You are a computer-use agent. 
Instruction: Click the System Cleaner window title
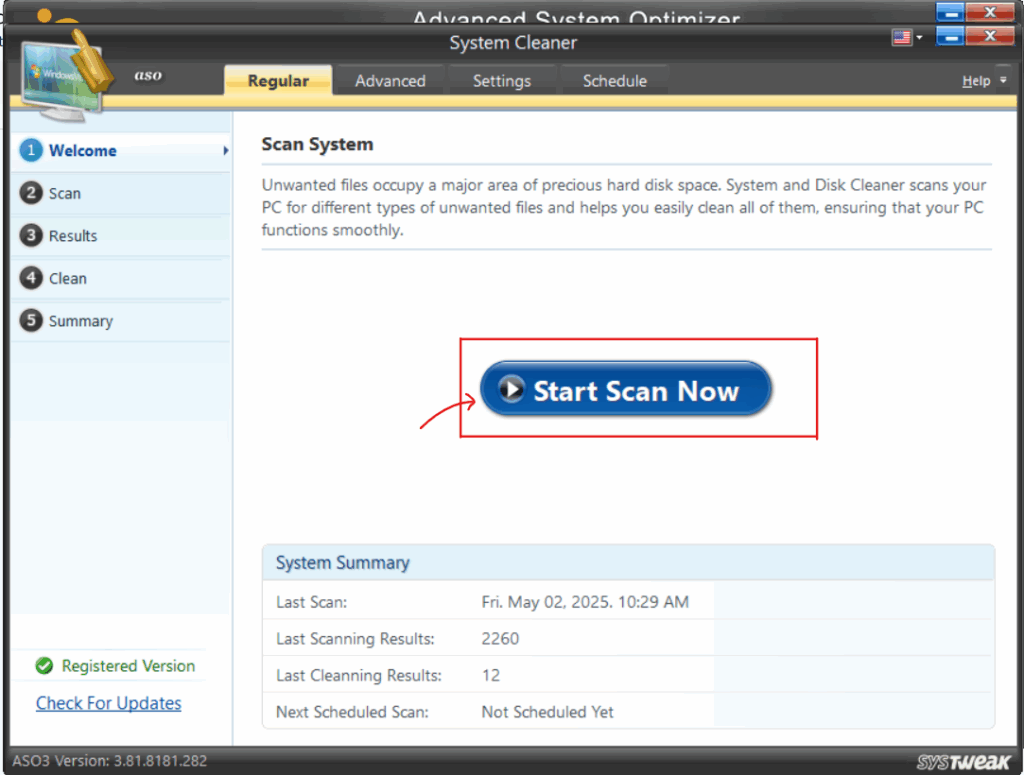tap(513, 43)
